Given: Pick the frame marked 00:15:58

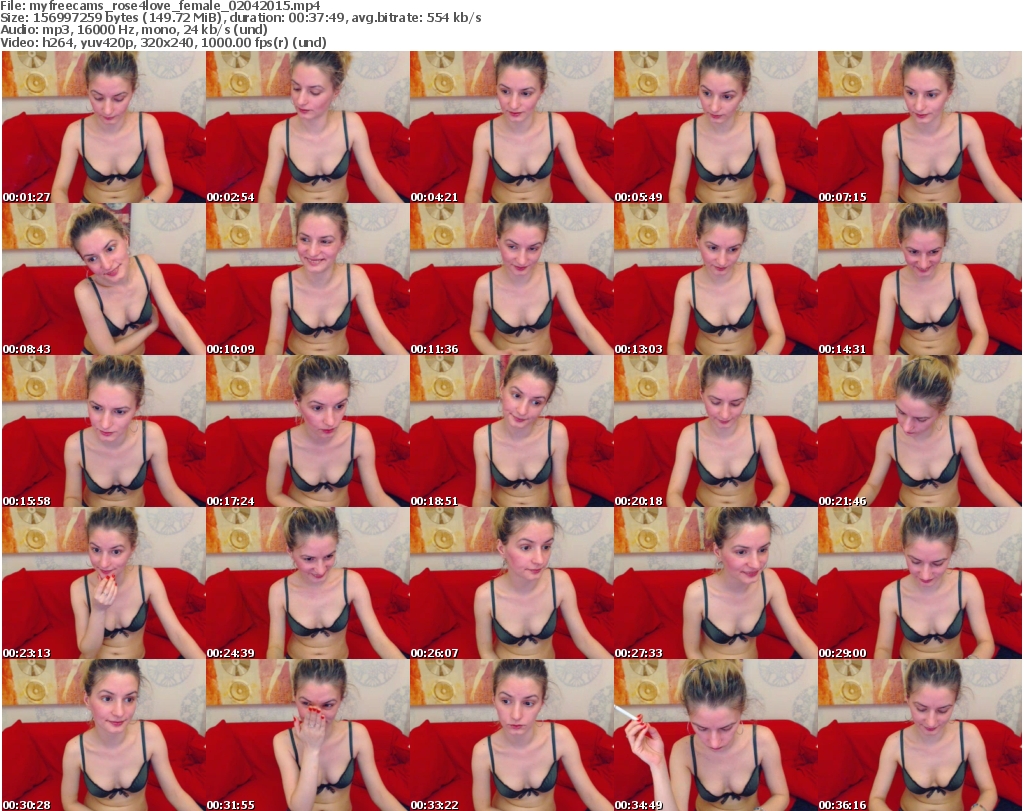Looking at the screenshot, I should (x=103, y=431).
